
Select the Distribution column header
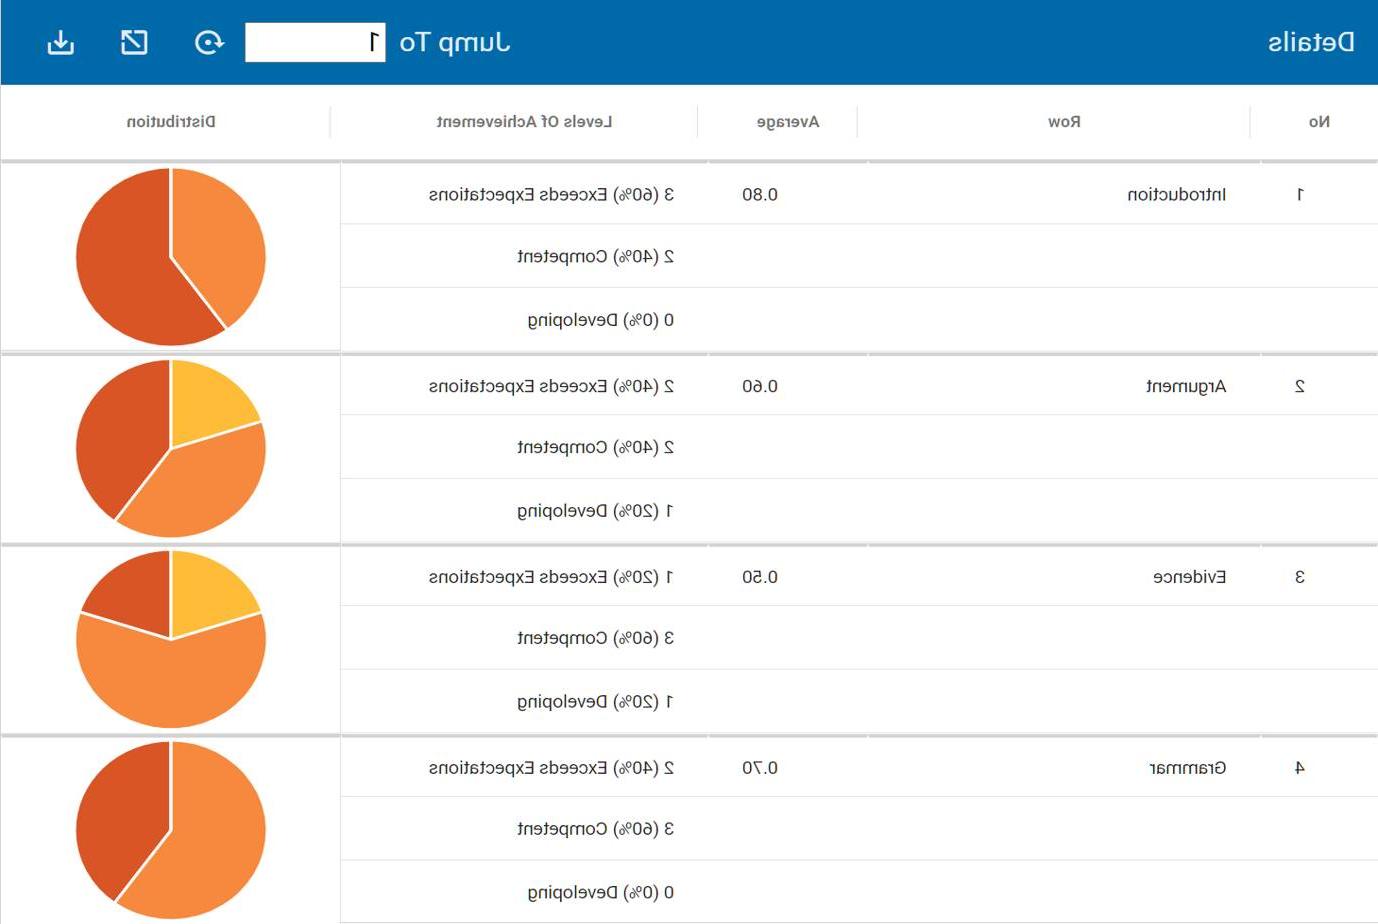click(171, 122)
